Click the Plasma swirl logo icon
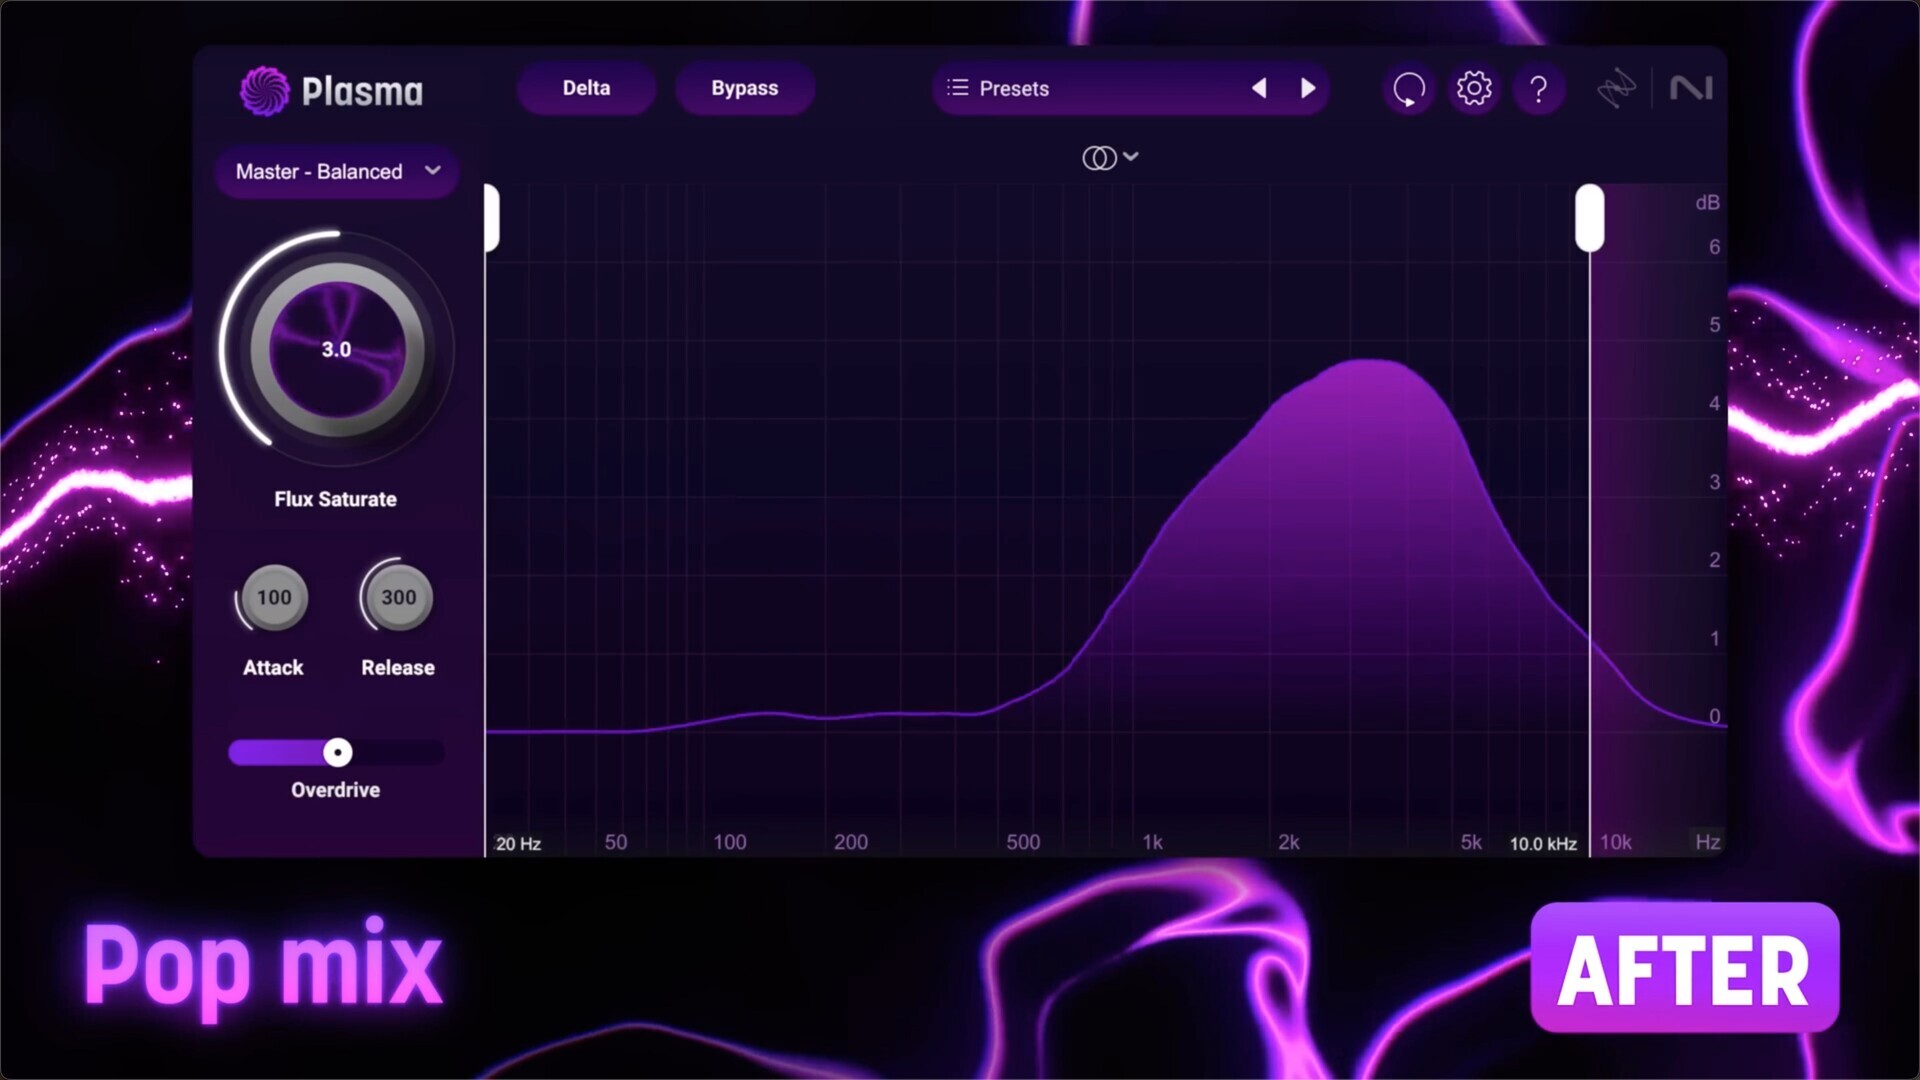The image size is (1920, 1080). (x=264, y=91)
